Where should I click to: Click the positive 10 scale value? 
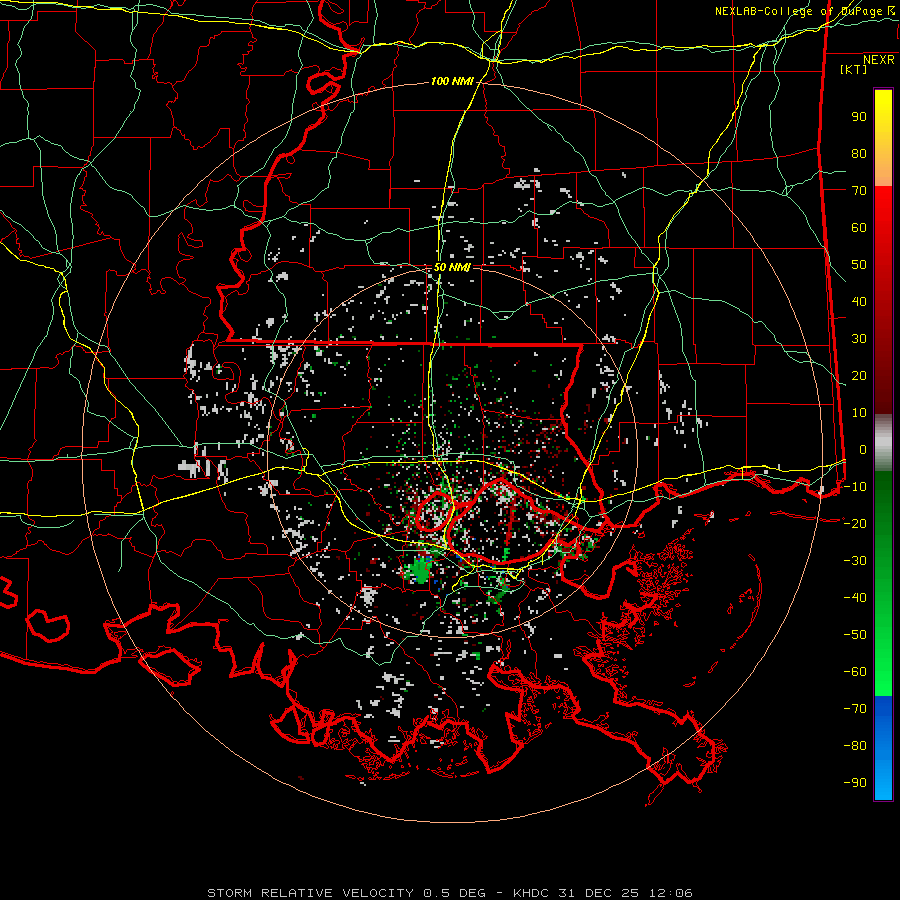tap(859, 413)
